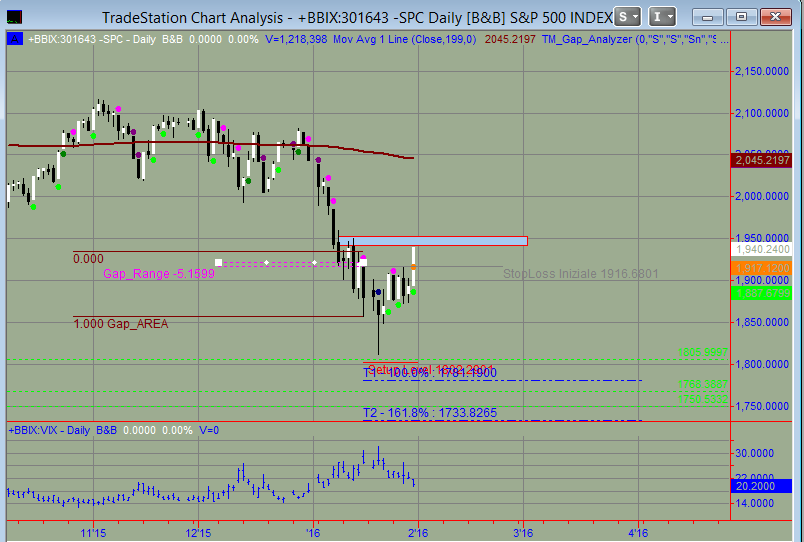Grab the left white square handle of Gap_Range line
This screenshot has width=804, height=542.
point(218,263)
